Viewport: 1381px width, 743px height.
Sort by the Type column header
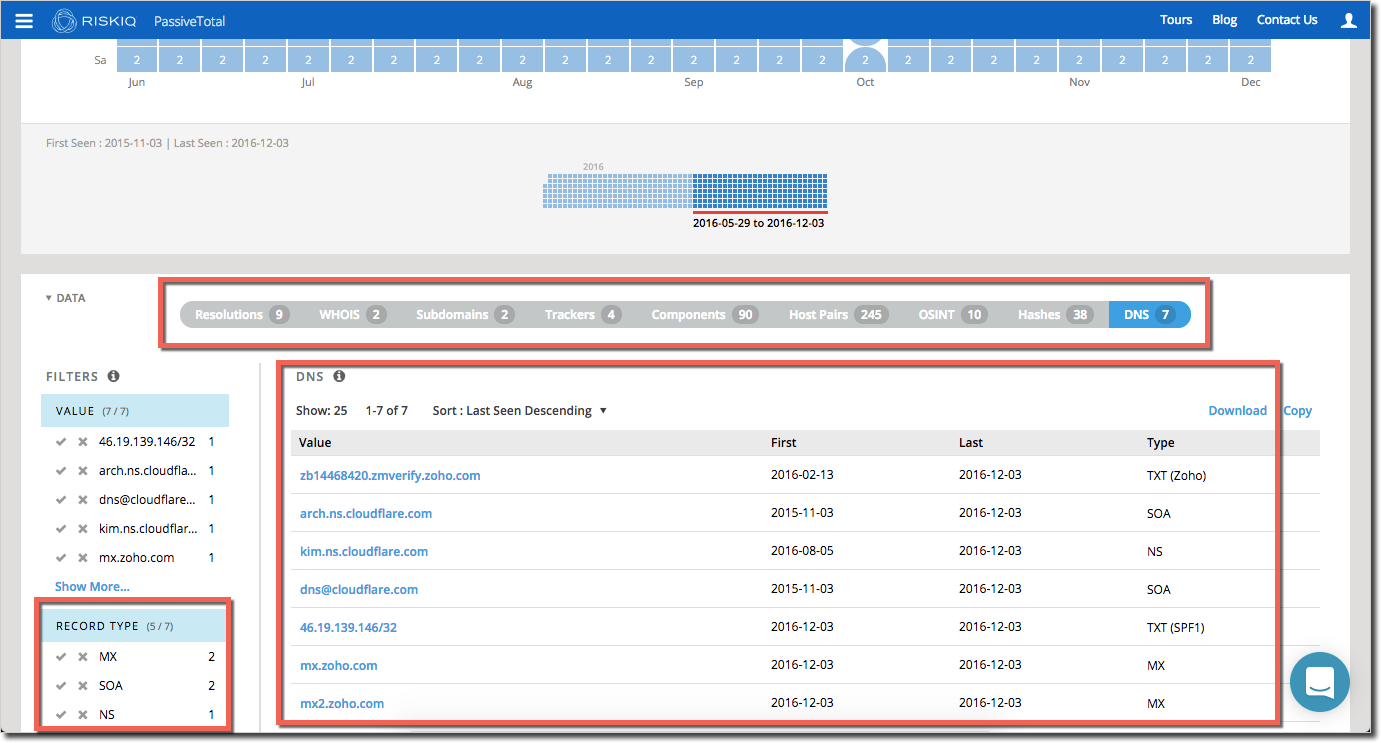[x=1160, y=443]
